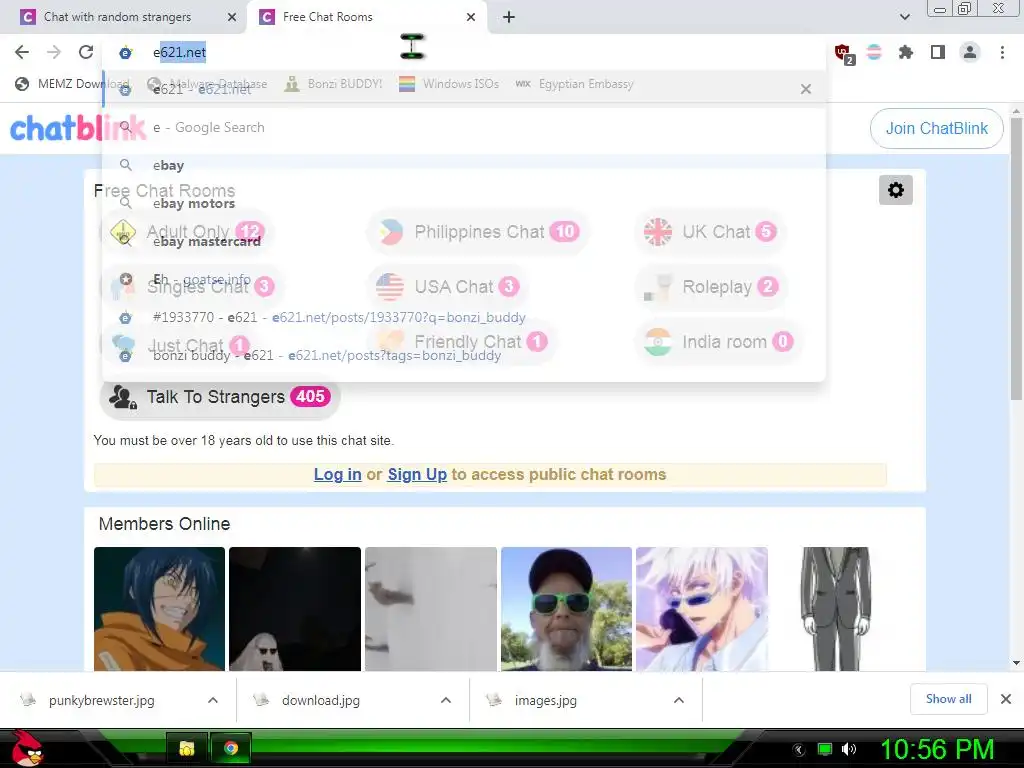
Task: Open the download.jpg file
Action: [x=320, y=700]
